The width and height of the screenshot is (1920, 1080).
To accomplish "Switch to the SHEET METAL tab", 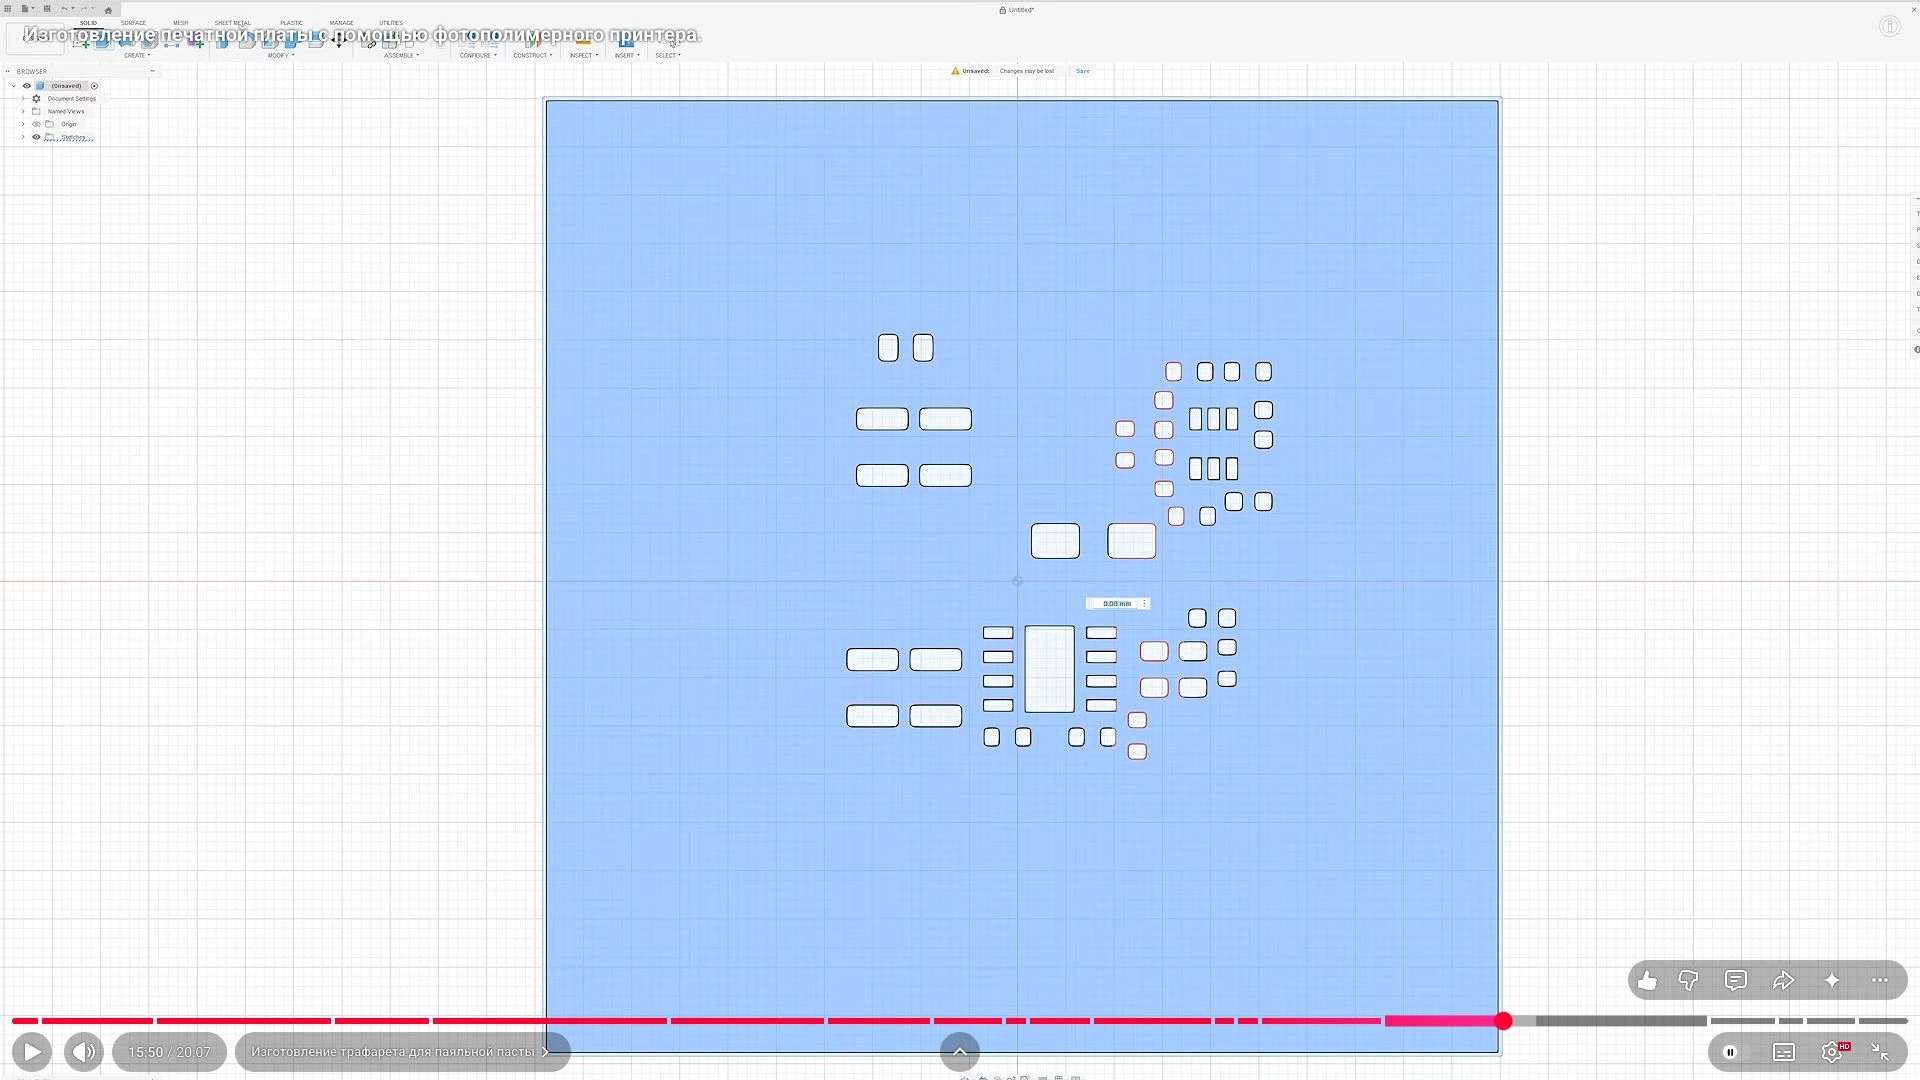I will pos(233,23).
